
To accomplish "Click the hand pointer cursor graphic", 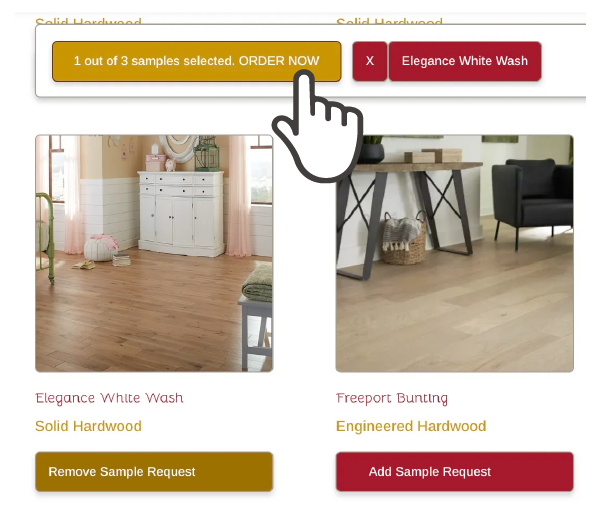I will click(x=319, y=127).
